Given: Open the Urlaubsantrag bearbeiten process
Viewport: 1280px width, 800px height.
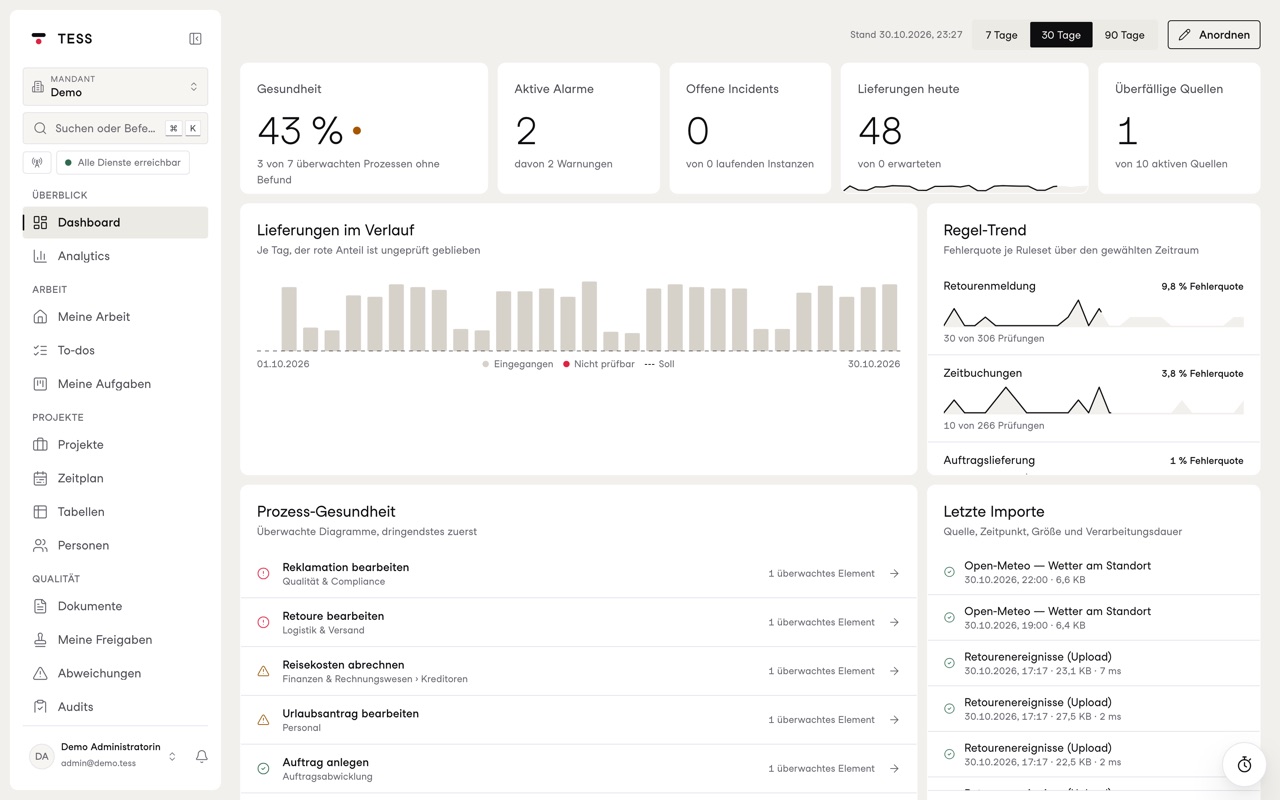Looking at the screenshot, I should (578, 720).
